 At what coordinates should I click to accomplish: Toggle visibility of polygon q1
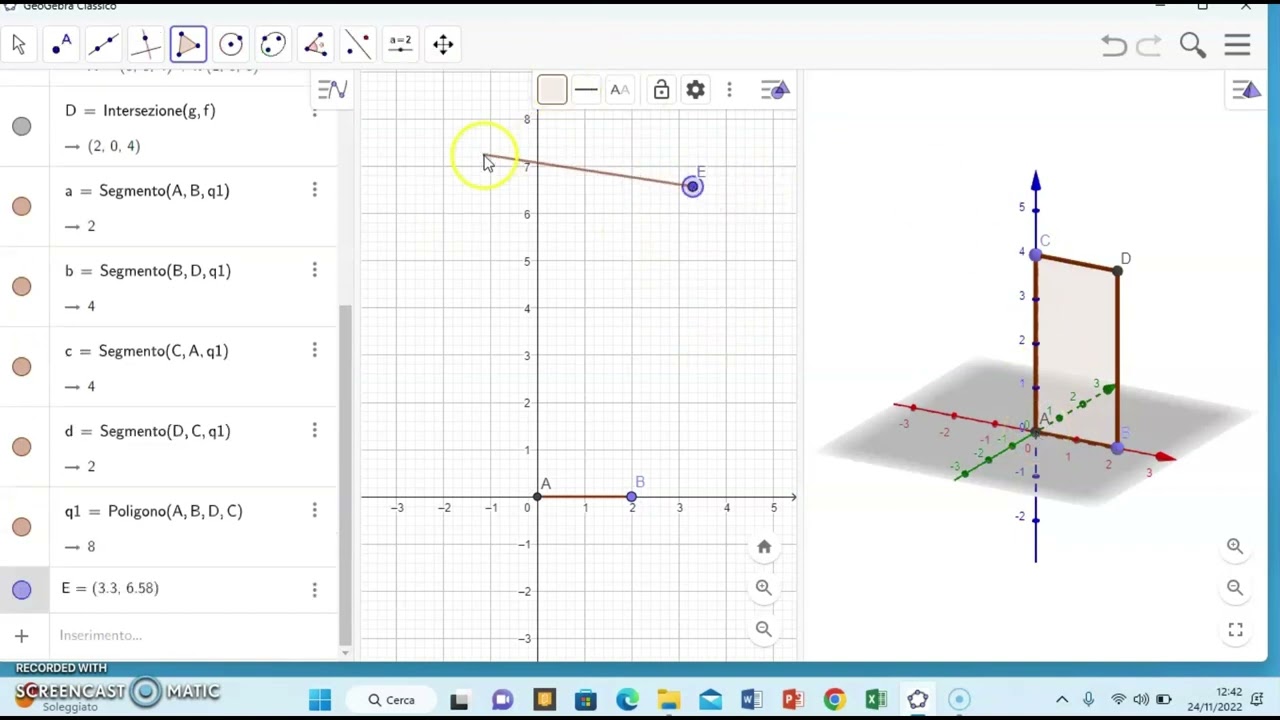click(x=21, y=526)
